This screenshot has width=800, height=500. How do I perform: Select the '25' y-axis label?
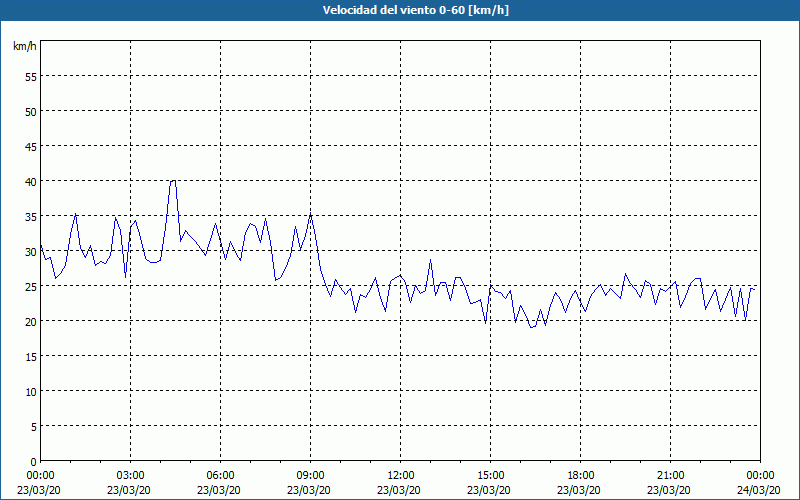tap(31, 286)
